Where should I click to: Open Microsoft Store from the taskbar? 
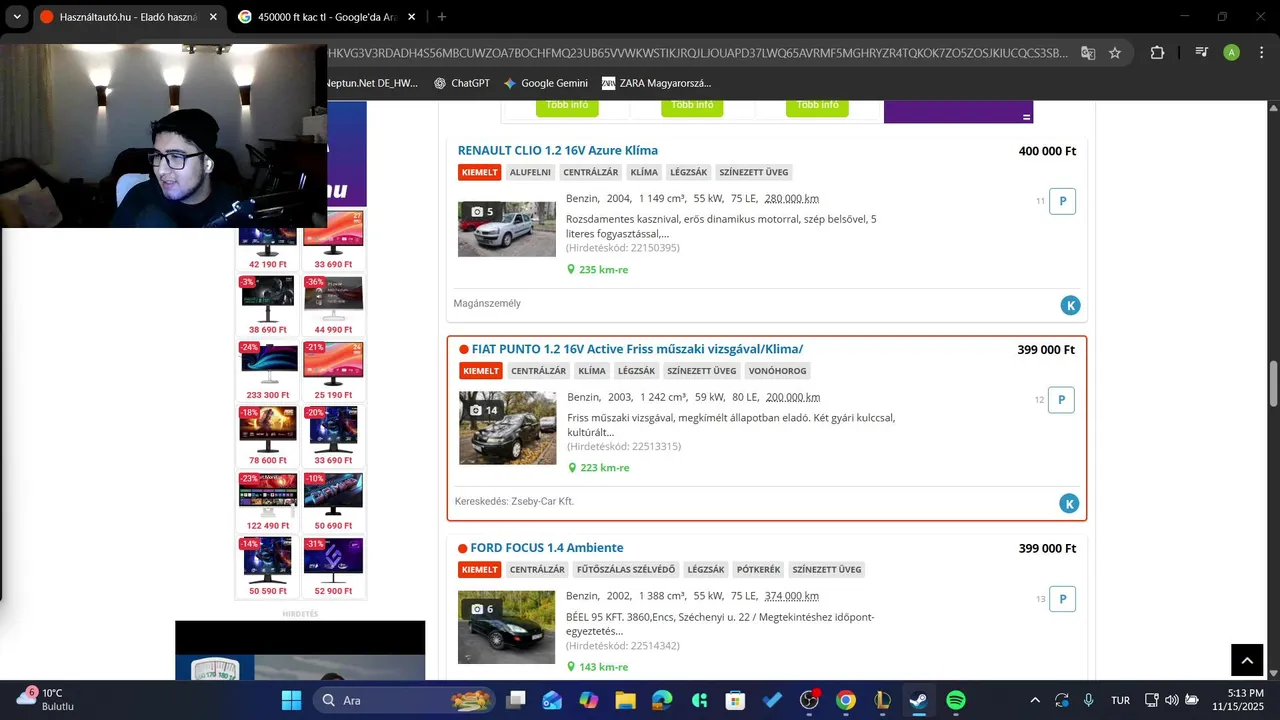[x=736, y=700]
